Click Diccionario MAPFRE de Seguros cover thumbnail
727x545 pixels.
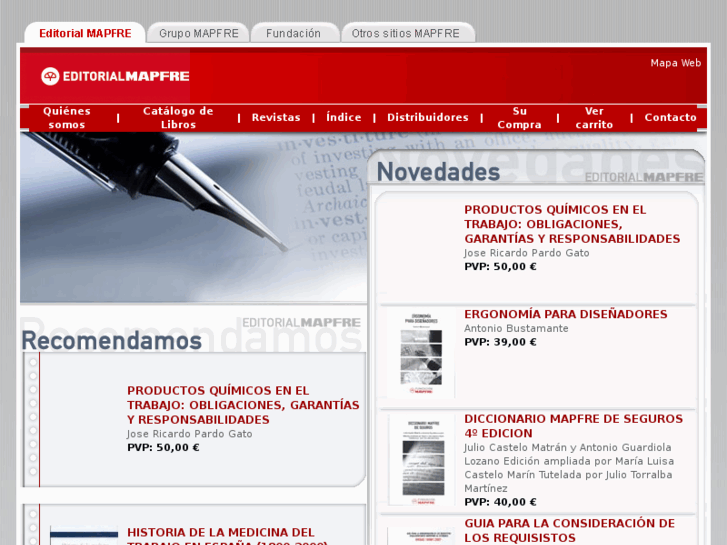422,461
